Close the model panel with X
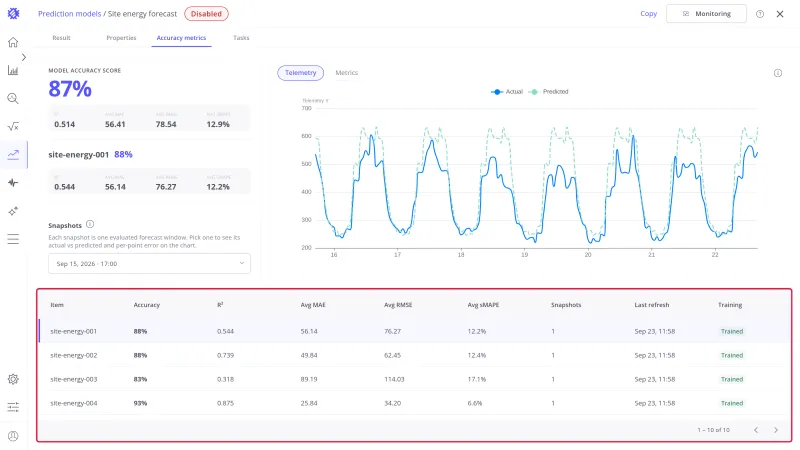The image size is (800, 450). (780, 14)
